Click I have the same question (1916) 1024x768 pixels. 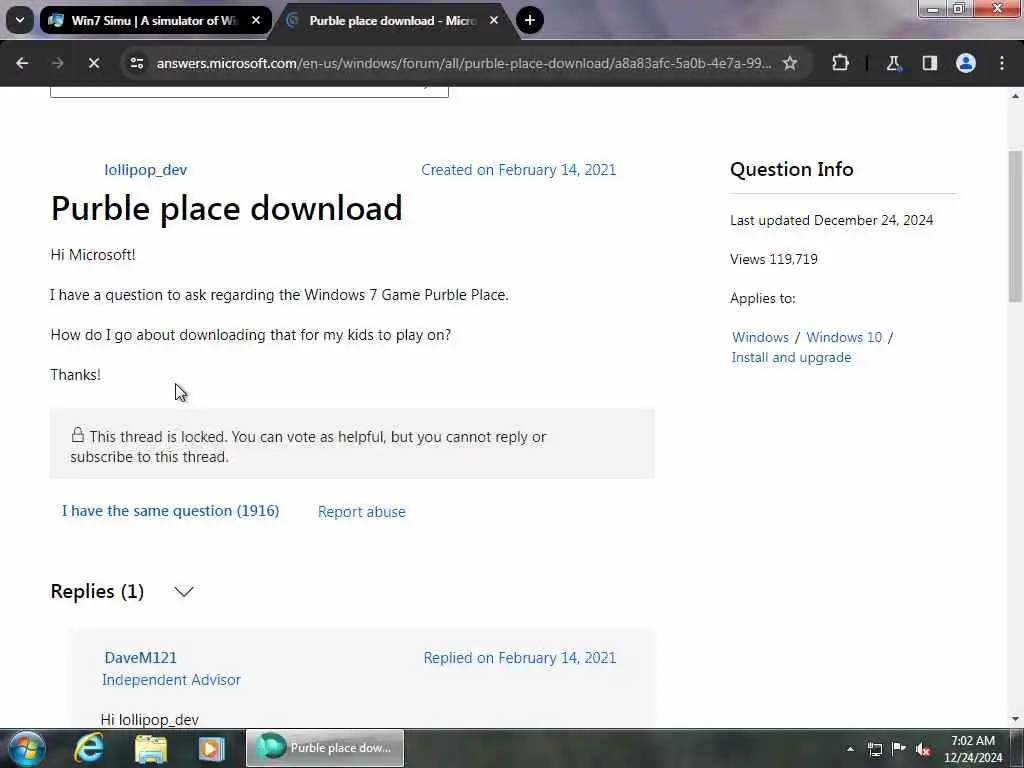coord(170,511)
